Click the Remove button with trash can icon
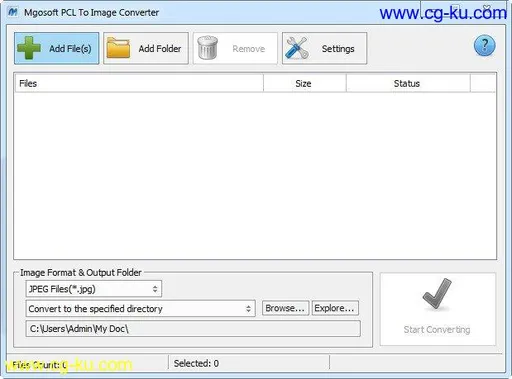 [x=235, y=48]
